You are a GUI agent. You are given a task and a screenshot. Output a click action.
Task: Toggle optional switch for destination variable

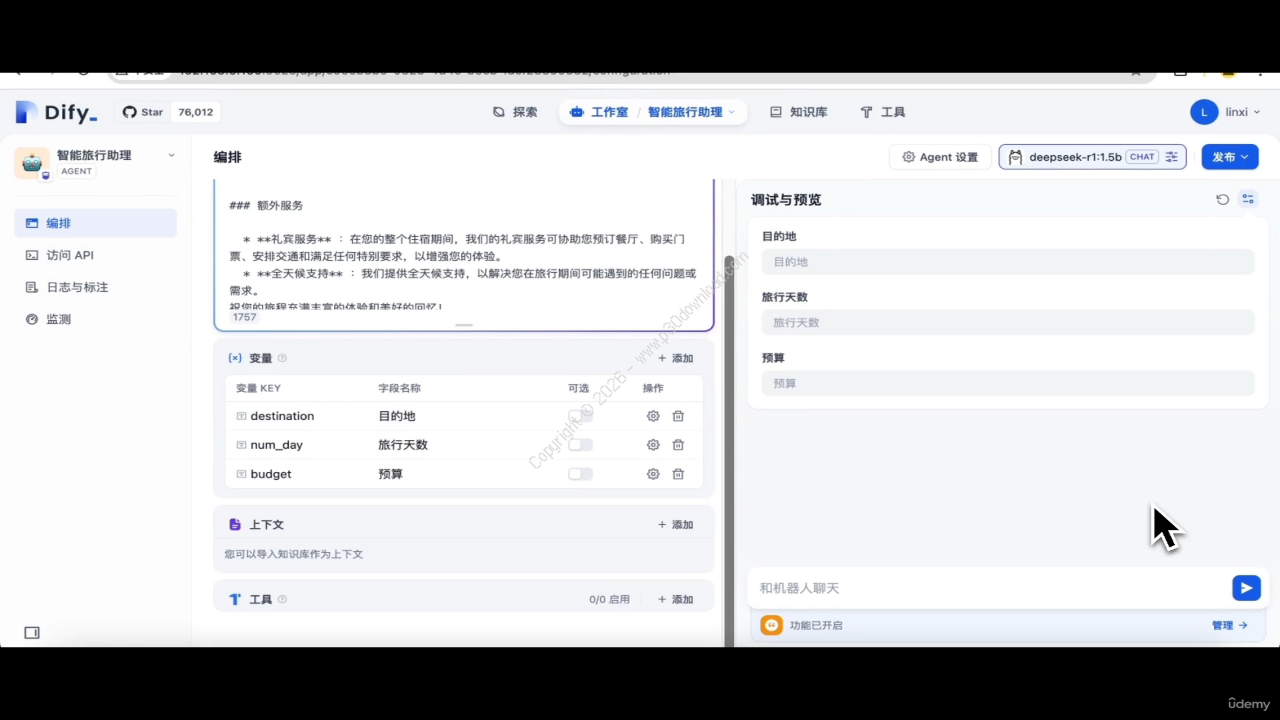click(580, 416)
